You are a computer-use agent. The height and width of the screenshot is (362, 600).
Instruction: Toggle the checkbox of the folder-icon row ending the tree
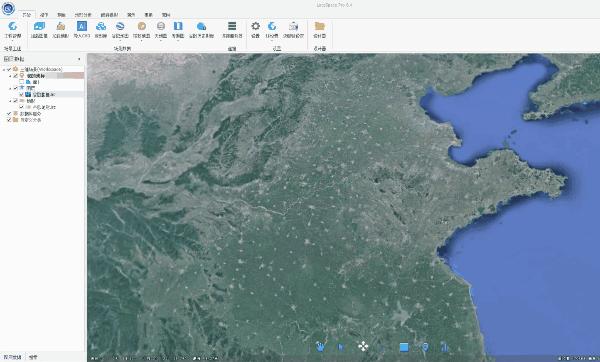(x=9, y=120)
